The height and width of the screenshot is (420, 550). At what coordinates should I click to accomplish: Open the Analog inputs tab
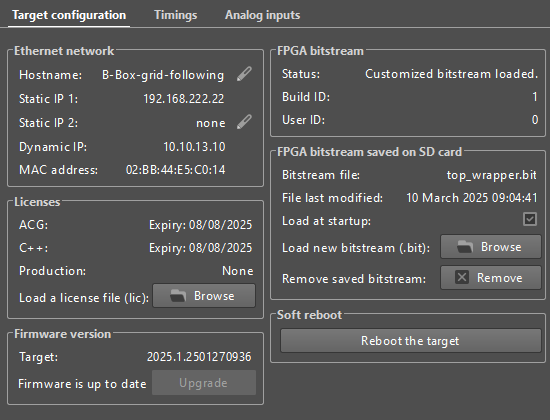pos(262,15)
